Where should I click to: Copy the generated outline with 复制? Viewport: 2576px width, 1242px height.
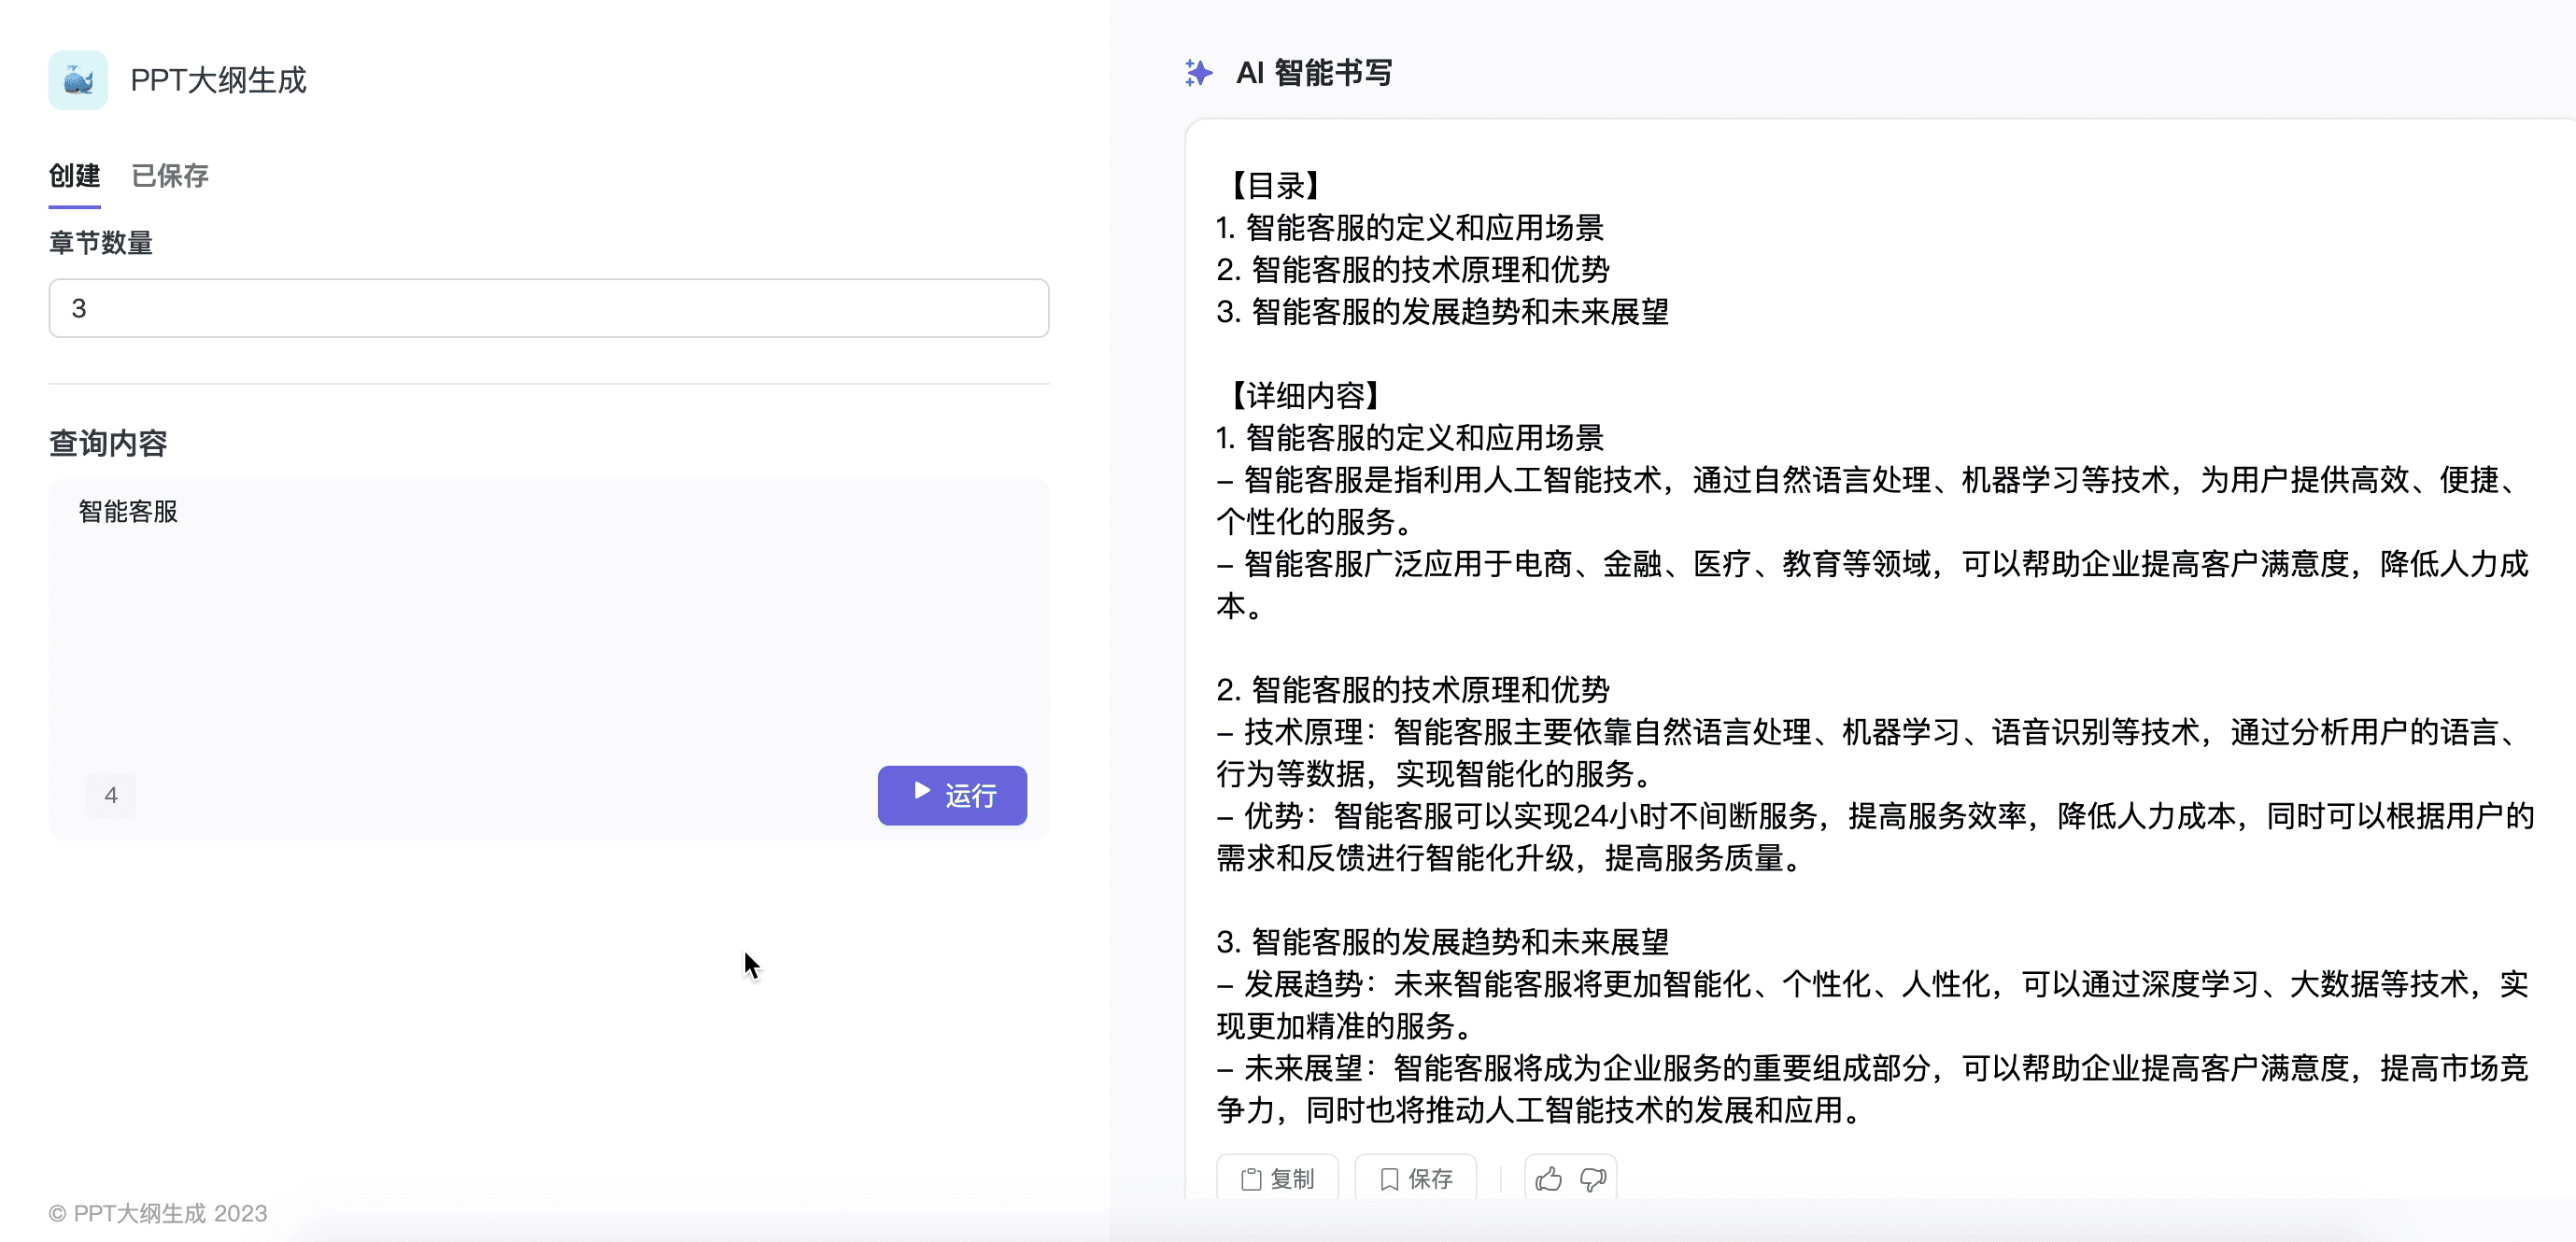(1277, 1179)
